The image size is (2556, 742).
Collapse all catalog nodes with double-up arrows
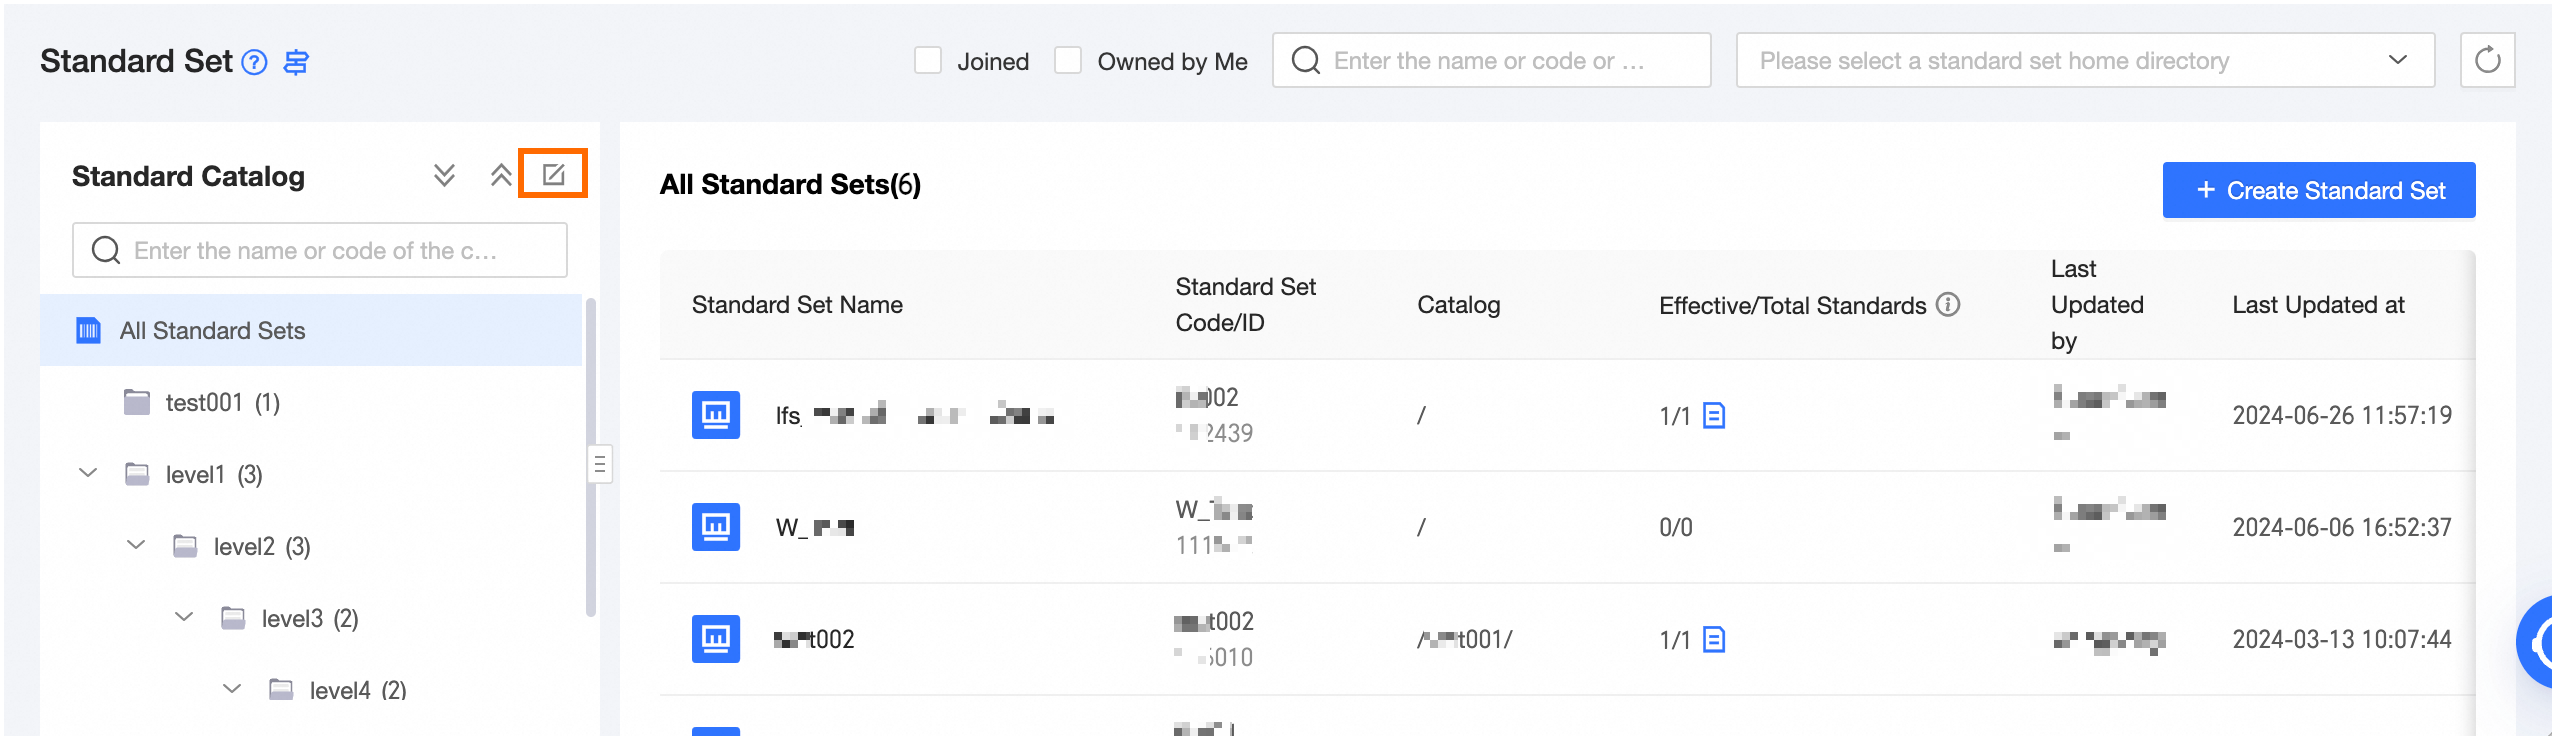click(x=501, y=176)
